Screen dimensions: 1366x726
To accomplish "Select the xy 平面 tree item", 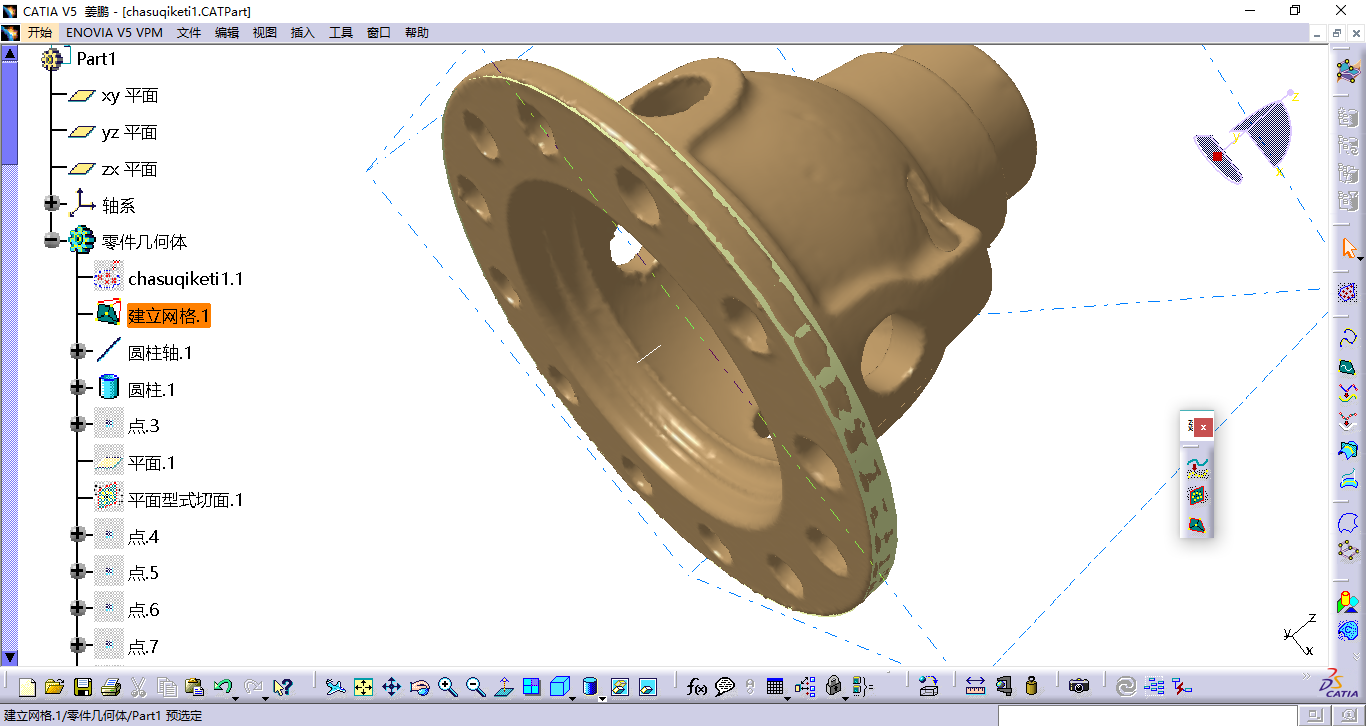I will pos(129,96).
